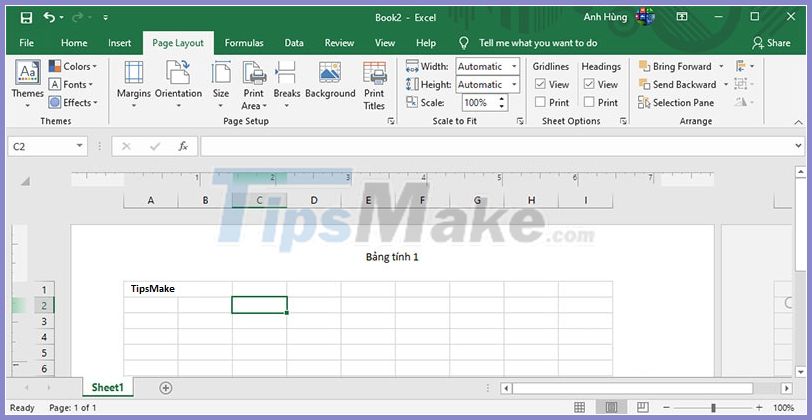
Task: Toggle Headings View checkbox
Action: [x=589, y=84]
